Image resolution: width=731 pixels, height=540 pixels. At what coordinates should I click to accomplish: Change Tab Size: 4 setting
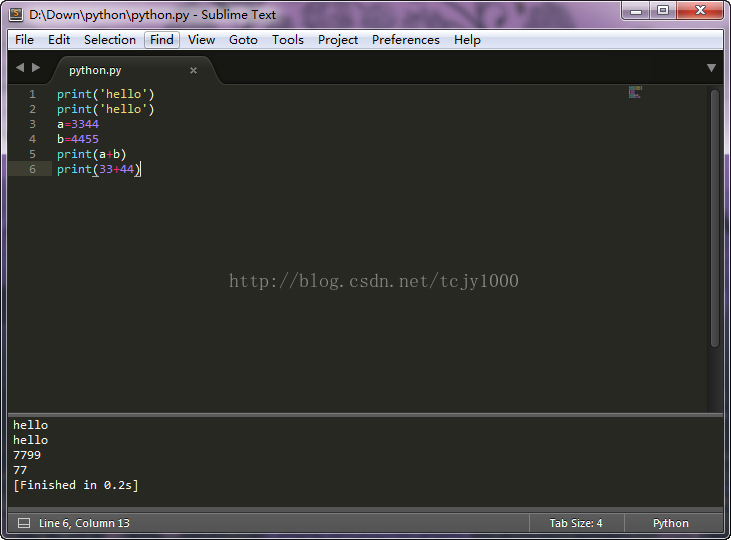click(x=576, y=523)
